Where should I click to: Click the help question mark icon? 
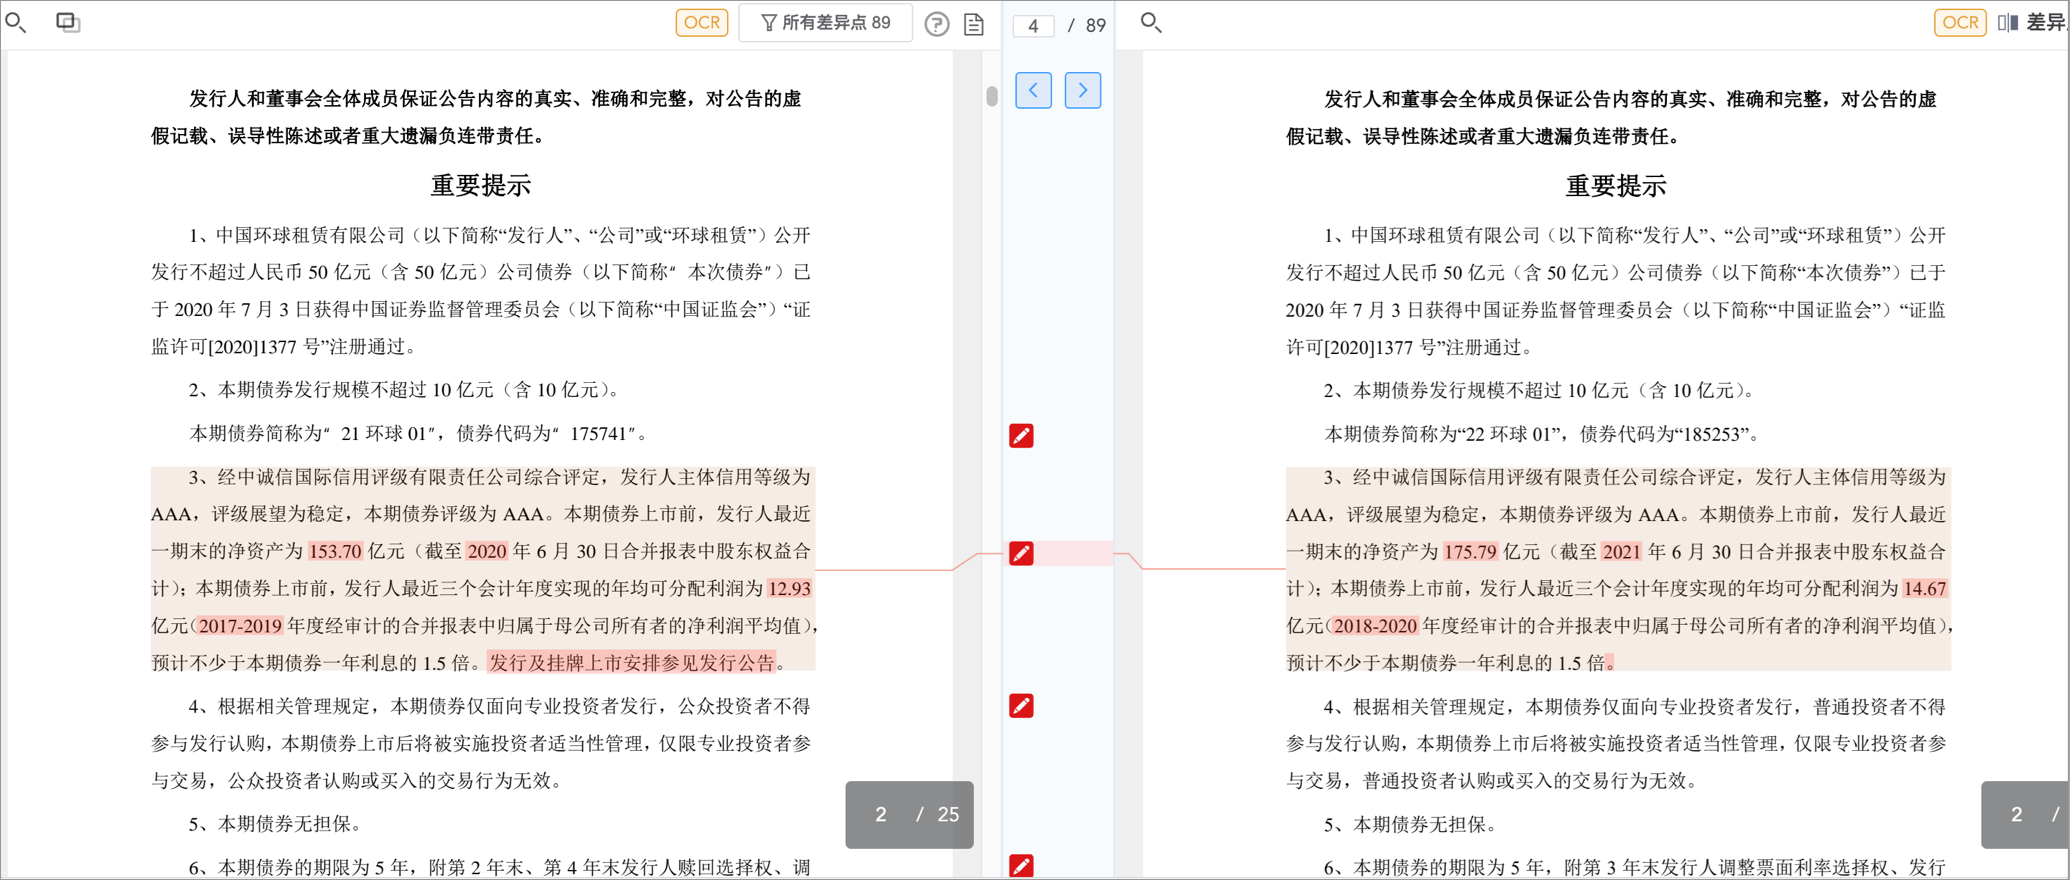point(936,23)
